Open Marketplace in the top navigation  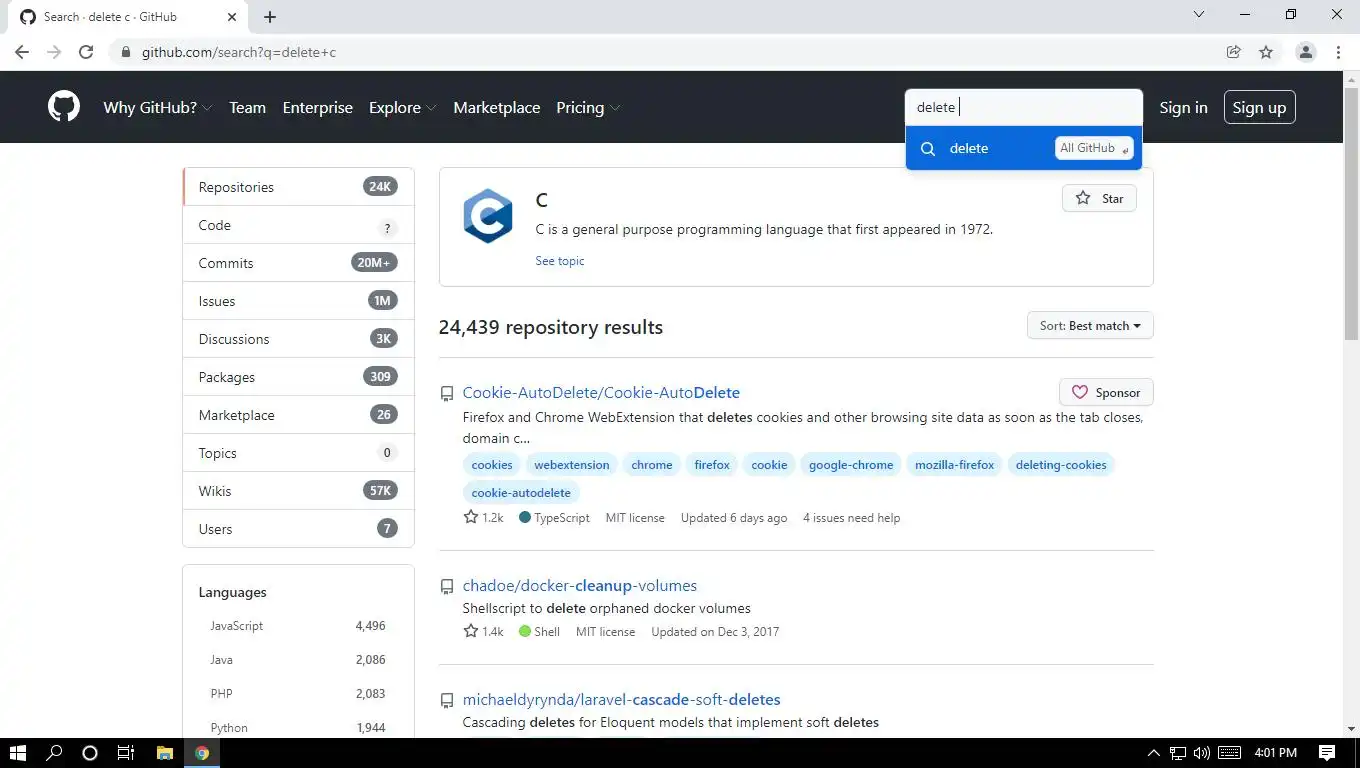click(496, 107)
